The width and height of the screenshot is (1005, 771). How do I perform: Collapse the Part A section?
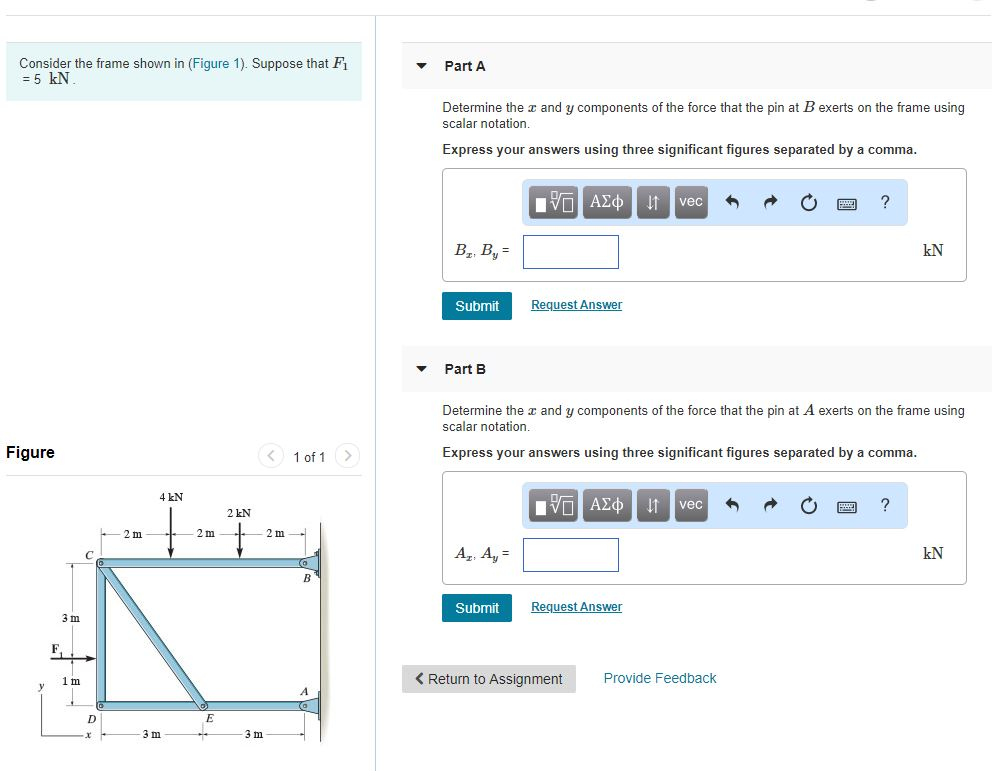(x=421, y=66)
